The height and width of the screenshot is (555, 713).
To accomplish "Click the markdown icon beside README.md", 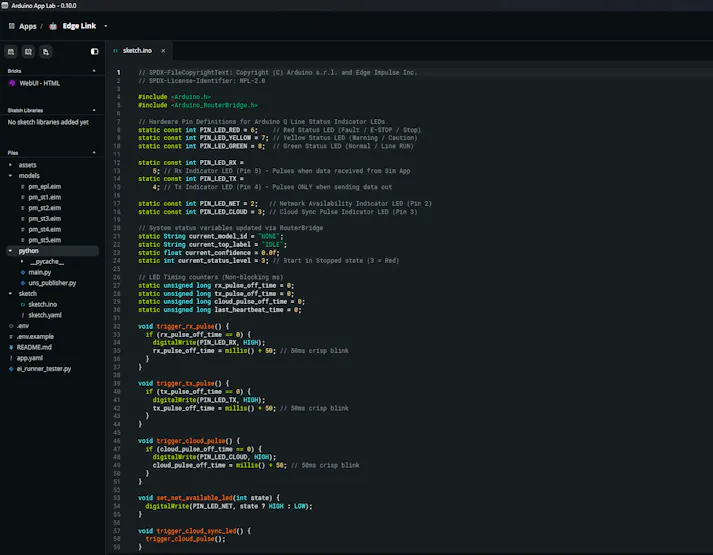I will [11, 347].
